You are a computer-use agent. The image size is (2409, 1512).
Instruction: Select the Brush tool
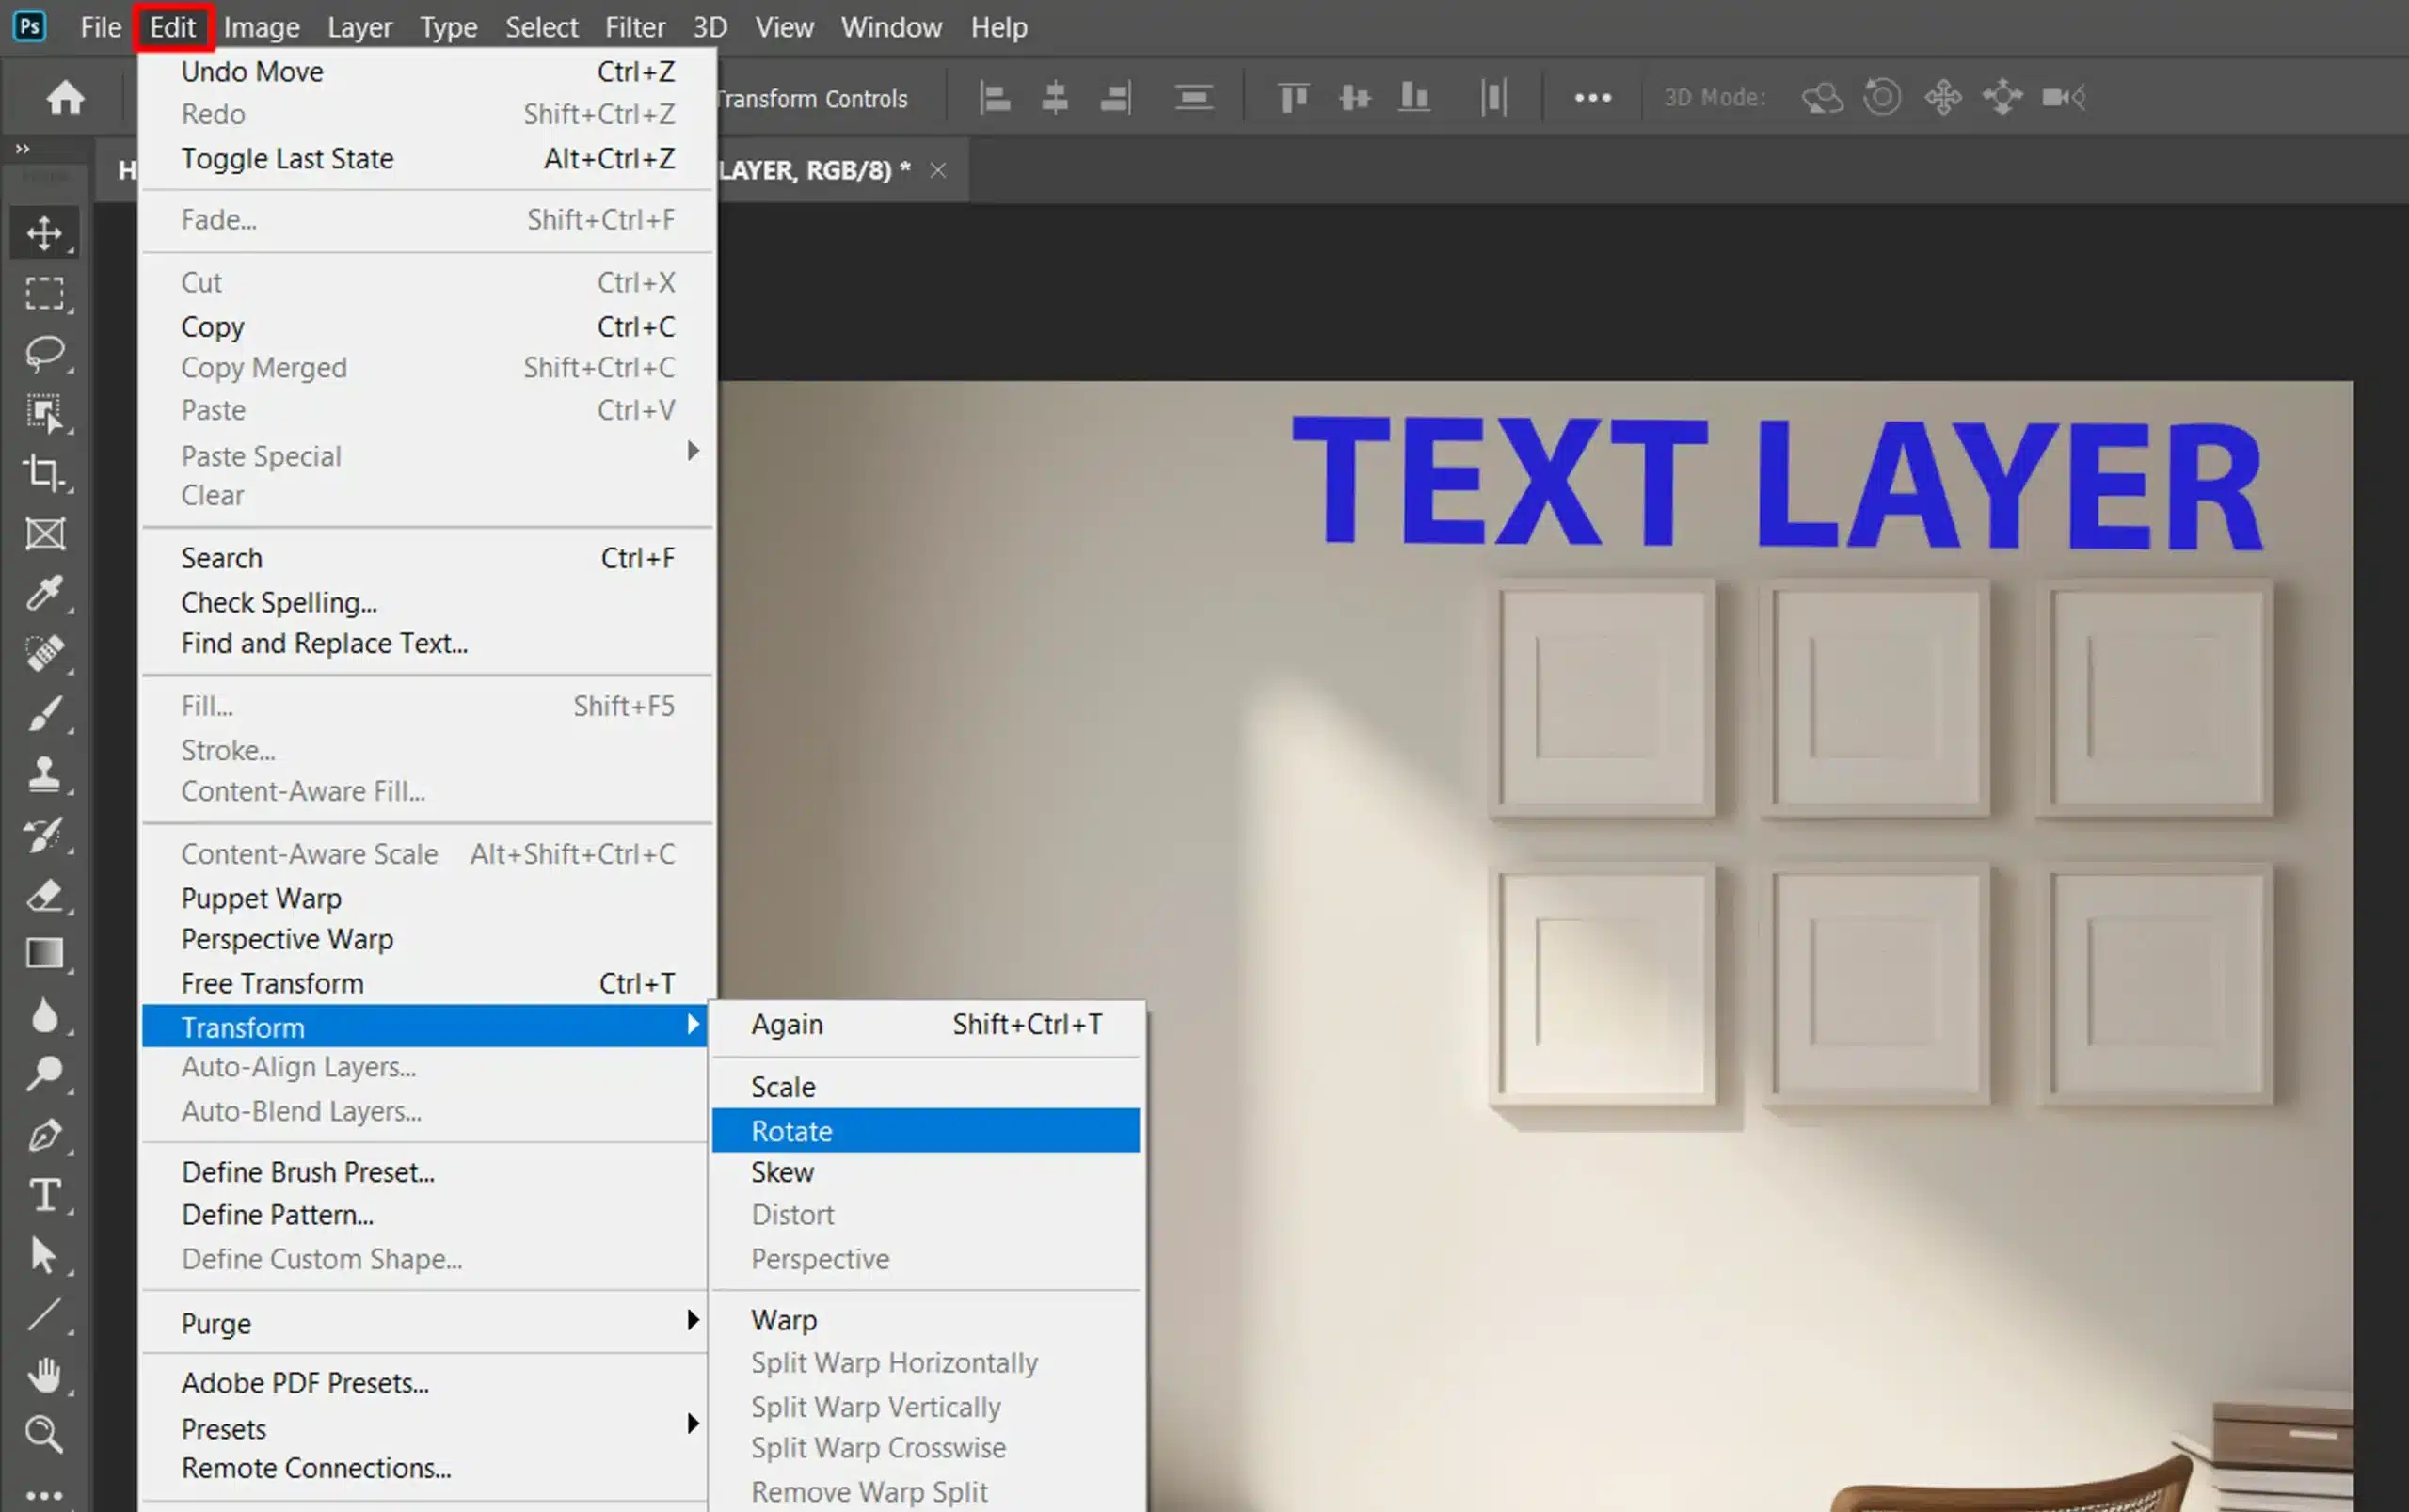pyautogui.click(x=44, y=714)
